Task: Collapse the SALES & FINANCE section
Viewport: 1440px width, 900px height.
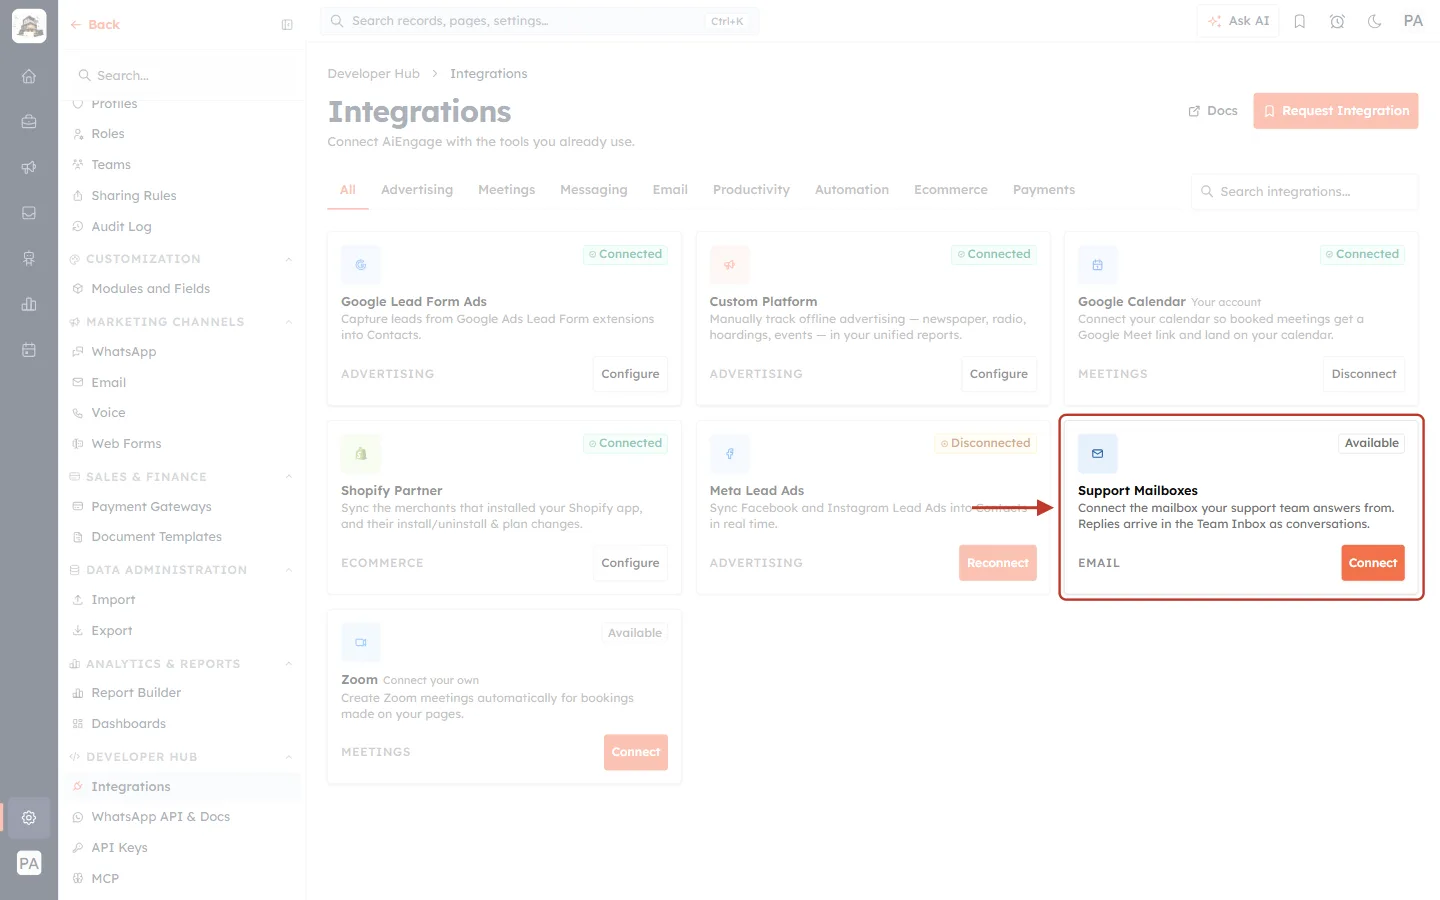Action: coord(289,477)
